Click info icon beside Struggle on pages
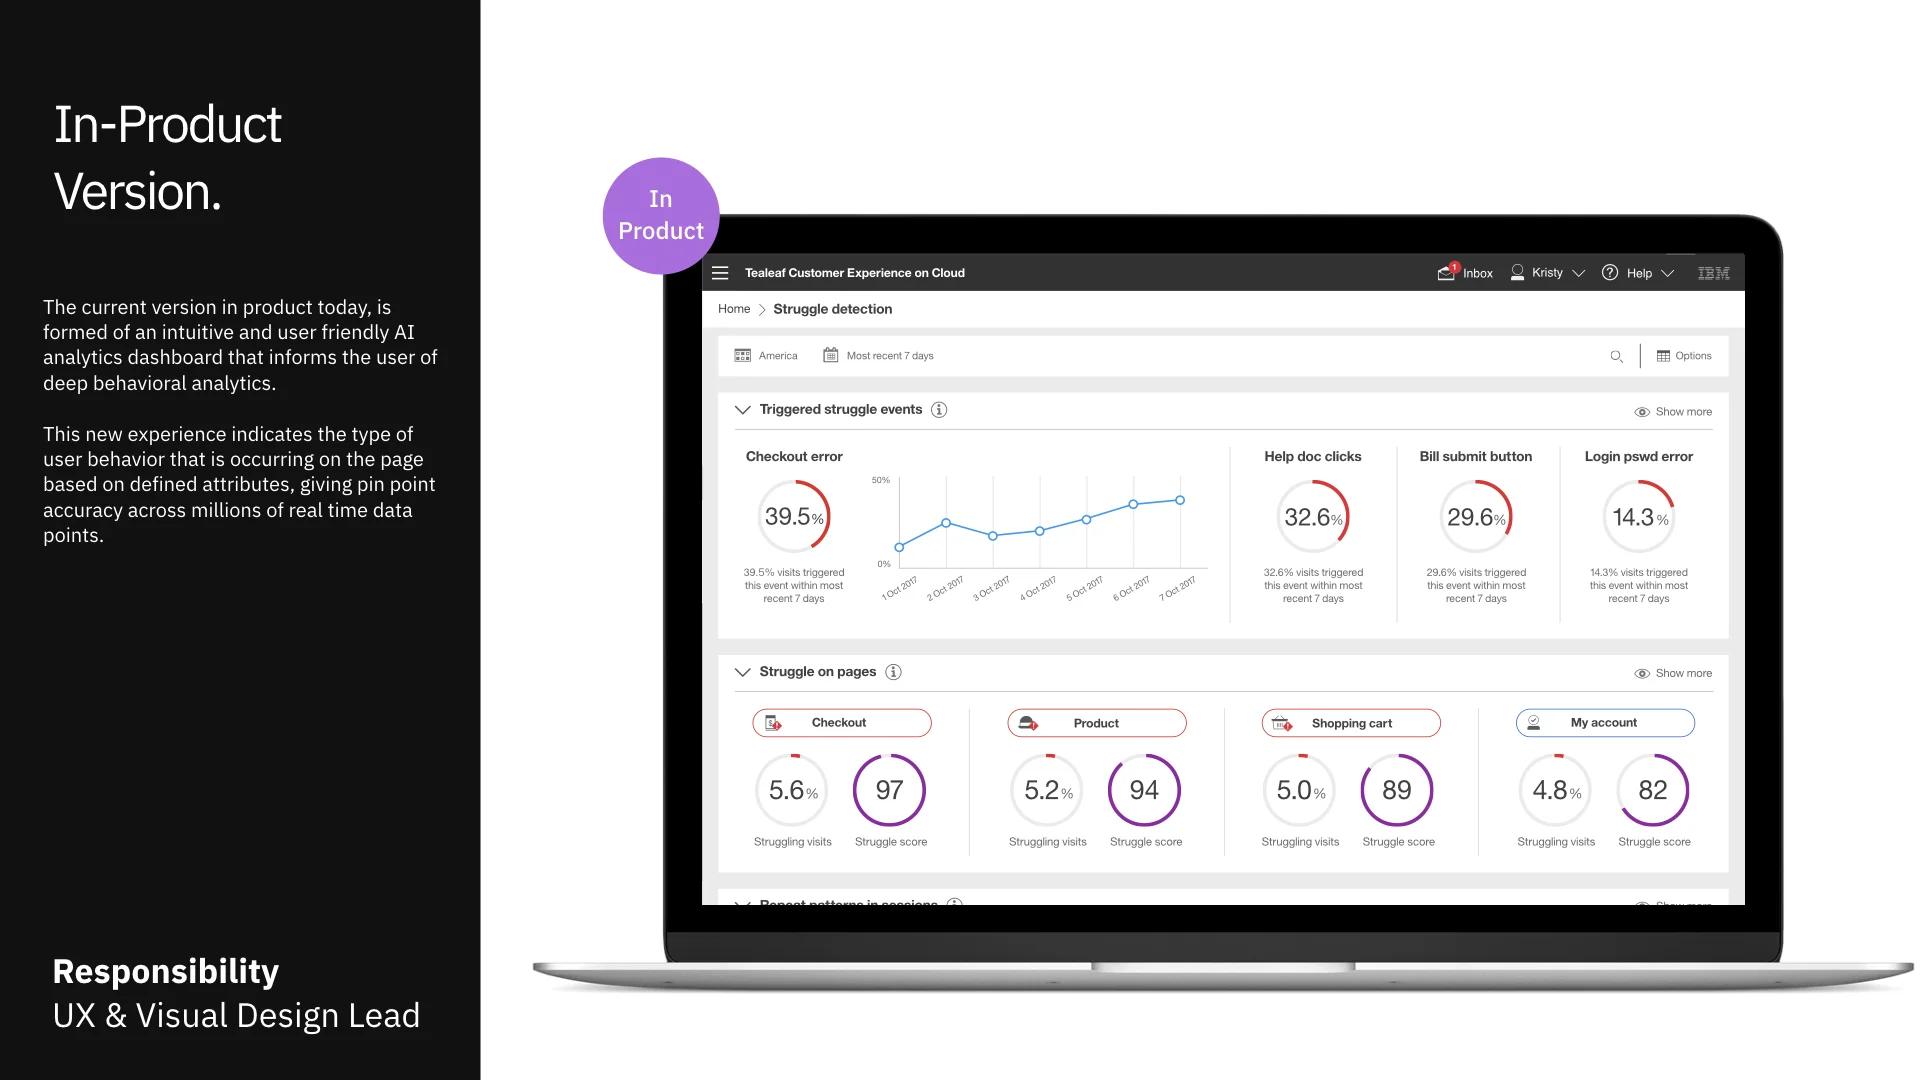This screenshot has height=1080, width=1920. [893, 672]
